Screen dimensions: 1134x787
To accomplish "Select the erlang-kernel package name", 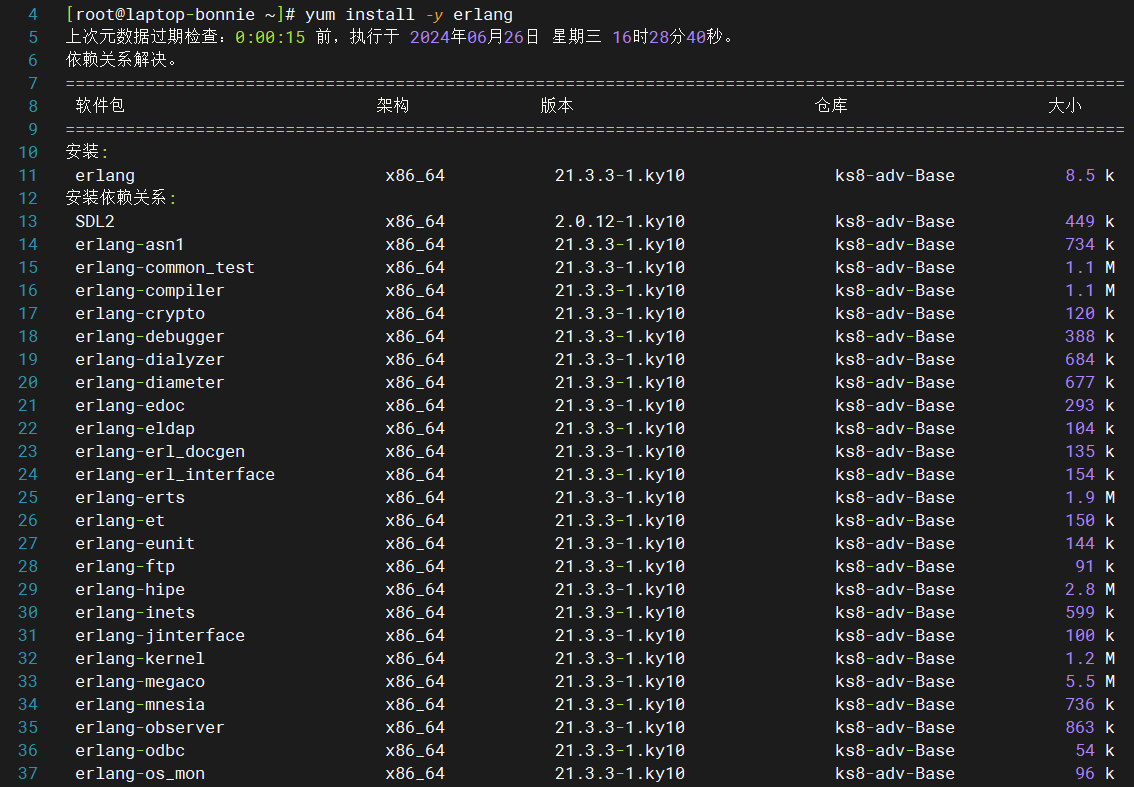I will pos(140,659).
